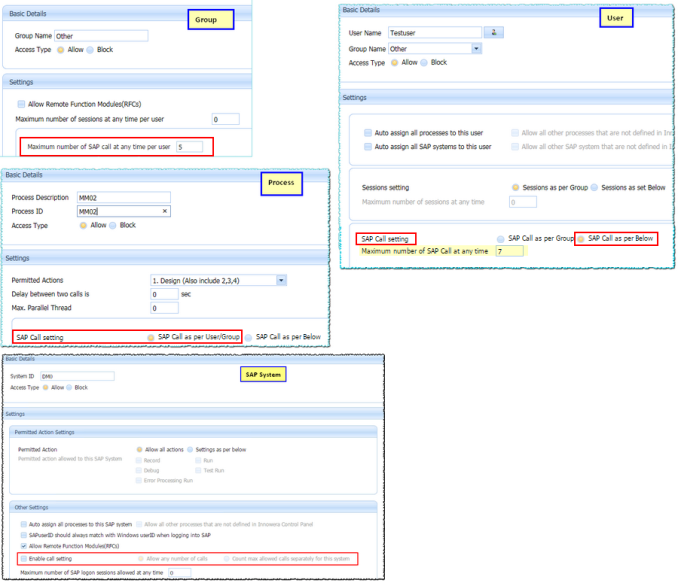The height and width of the screenshot is (583, 678).
Task: Select SAP Call as per User/Group in Process
Action: click(150, 337)
